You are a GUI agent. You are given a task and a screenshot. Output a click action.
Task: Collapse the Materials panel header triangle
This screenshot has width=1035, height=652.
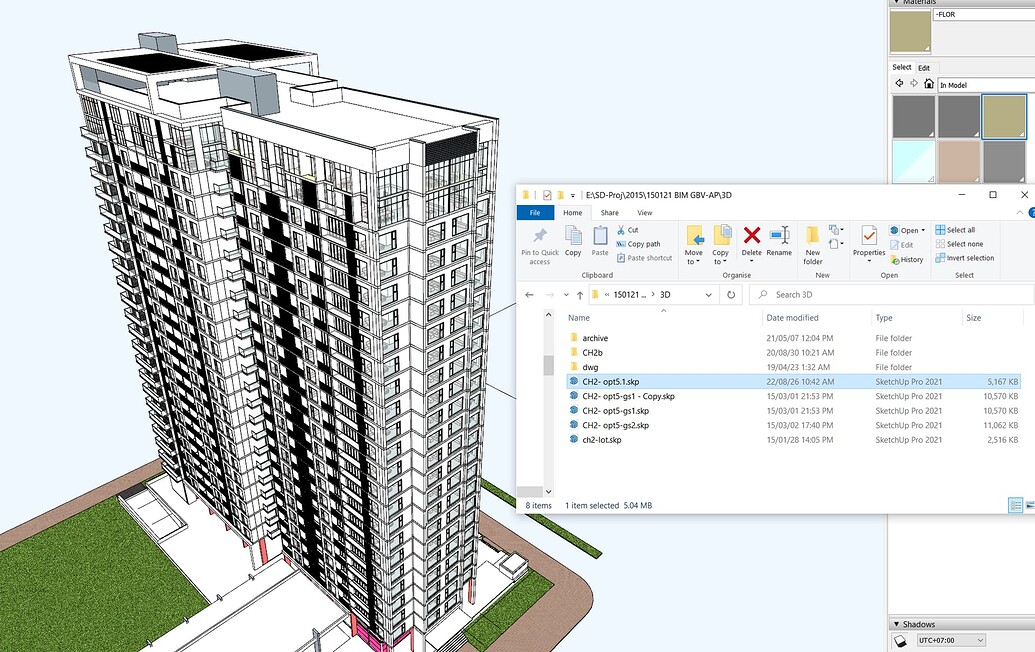pyautogui.click(x=896, y=4)
